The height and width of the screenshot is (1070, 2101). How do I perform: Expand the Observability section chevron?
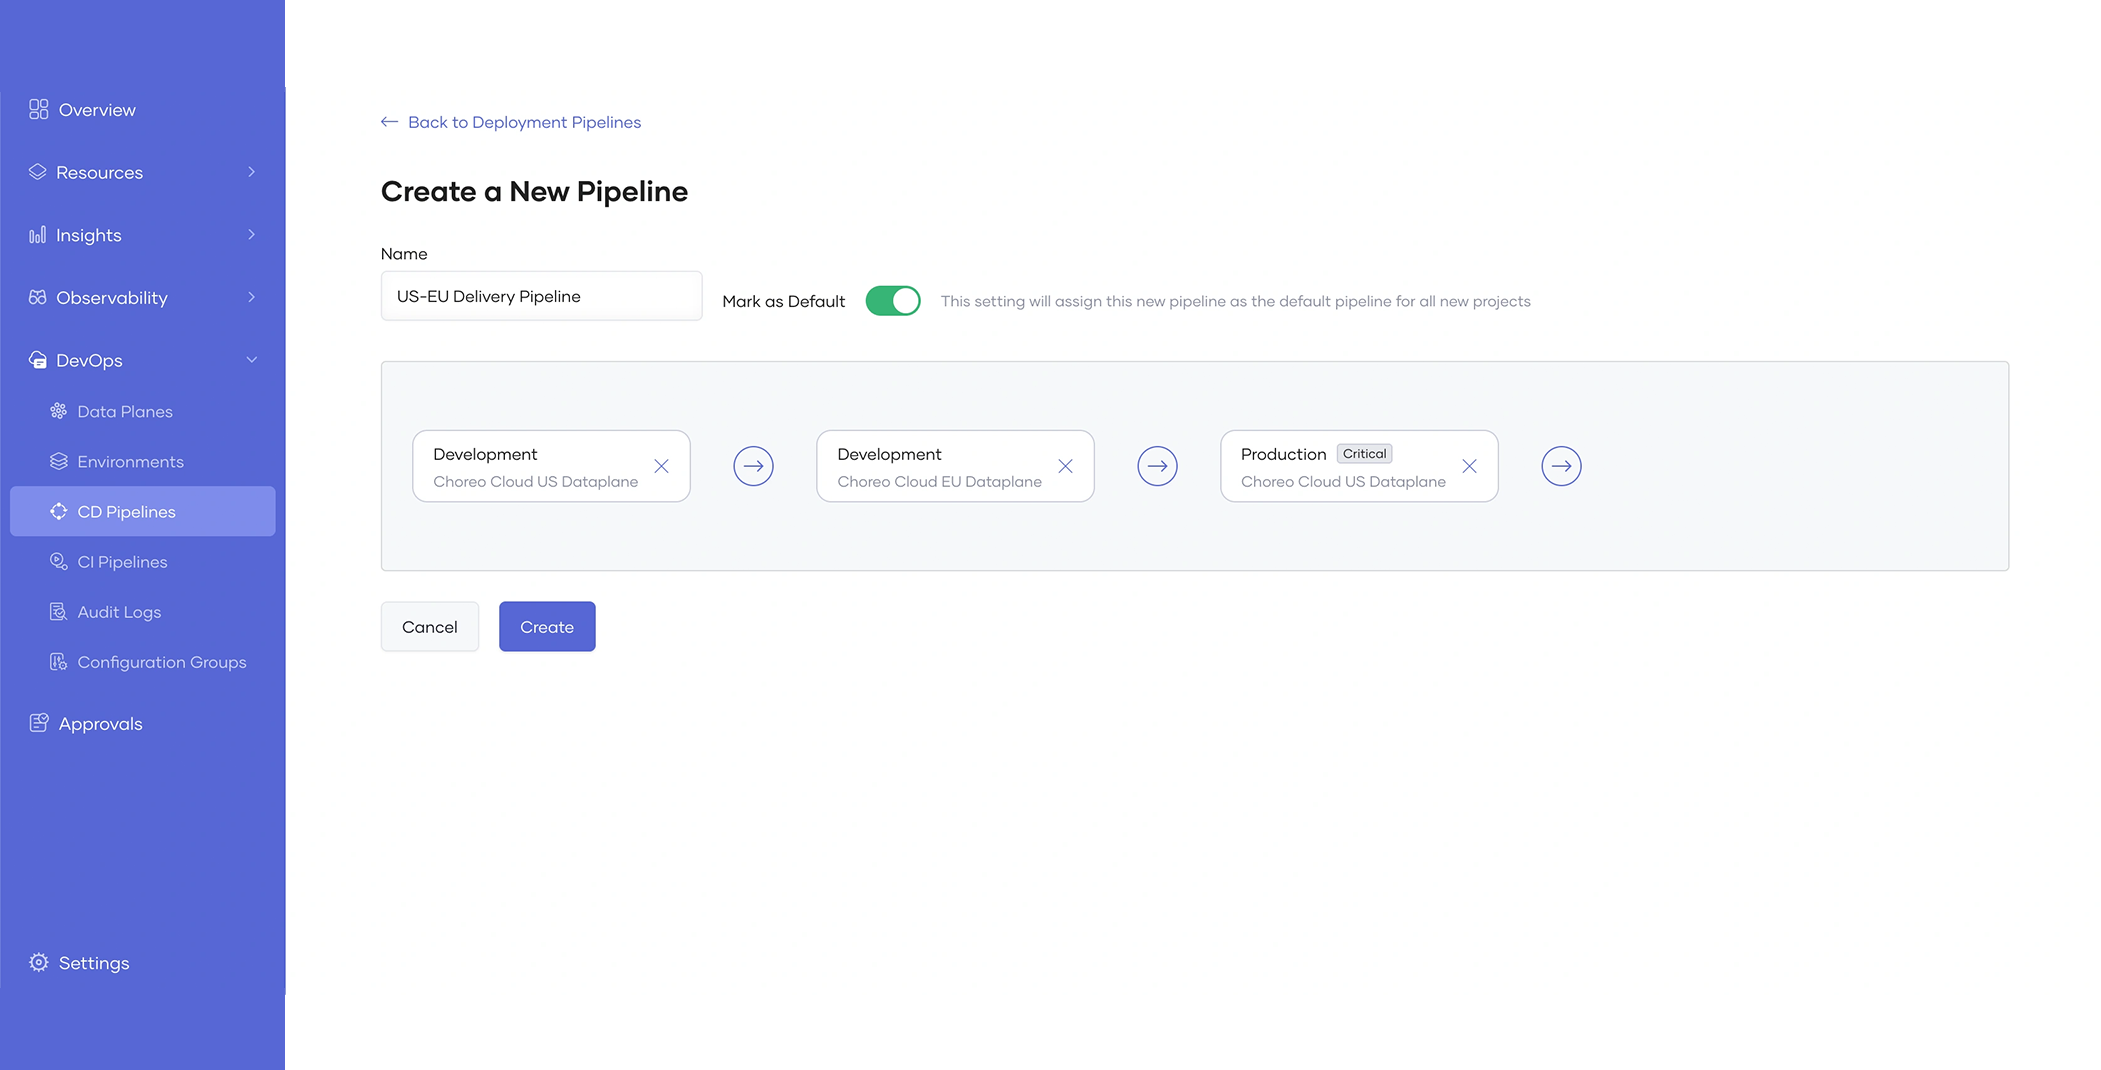[x=251, y=297]
